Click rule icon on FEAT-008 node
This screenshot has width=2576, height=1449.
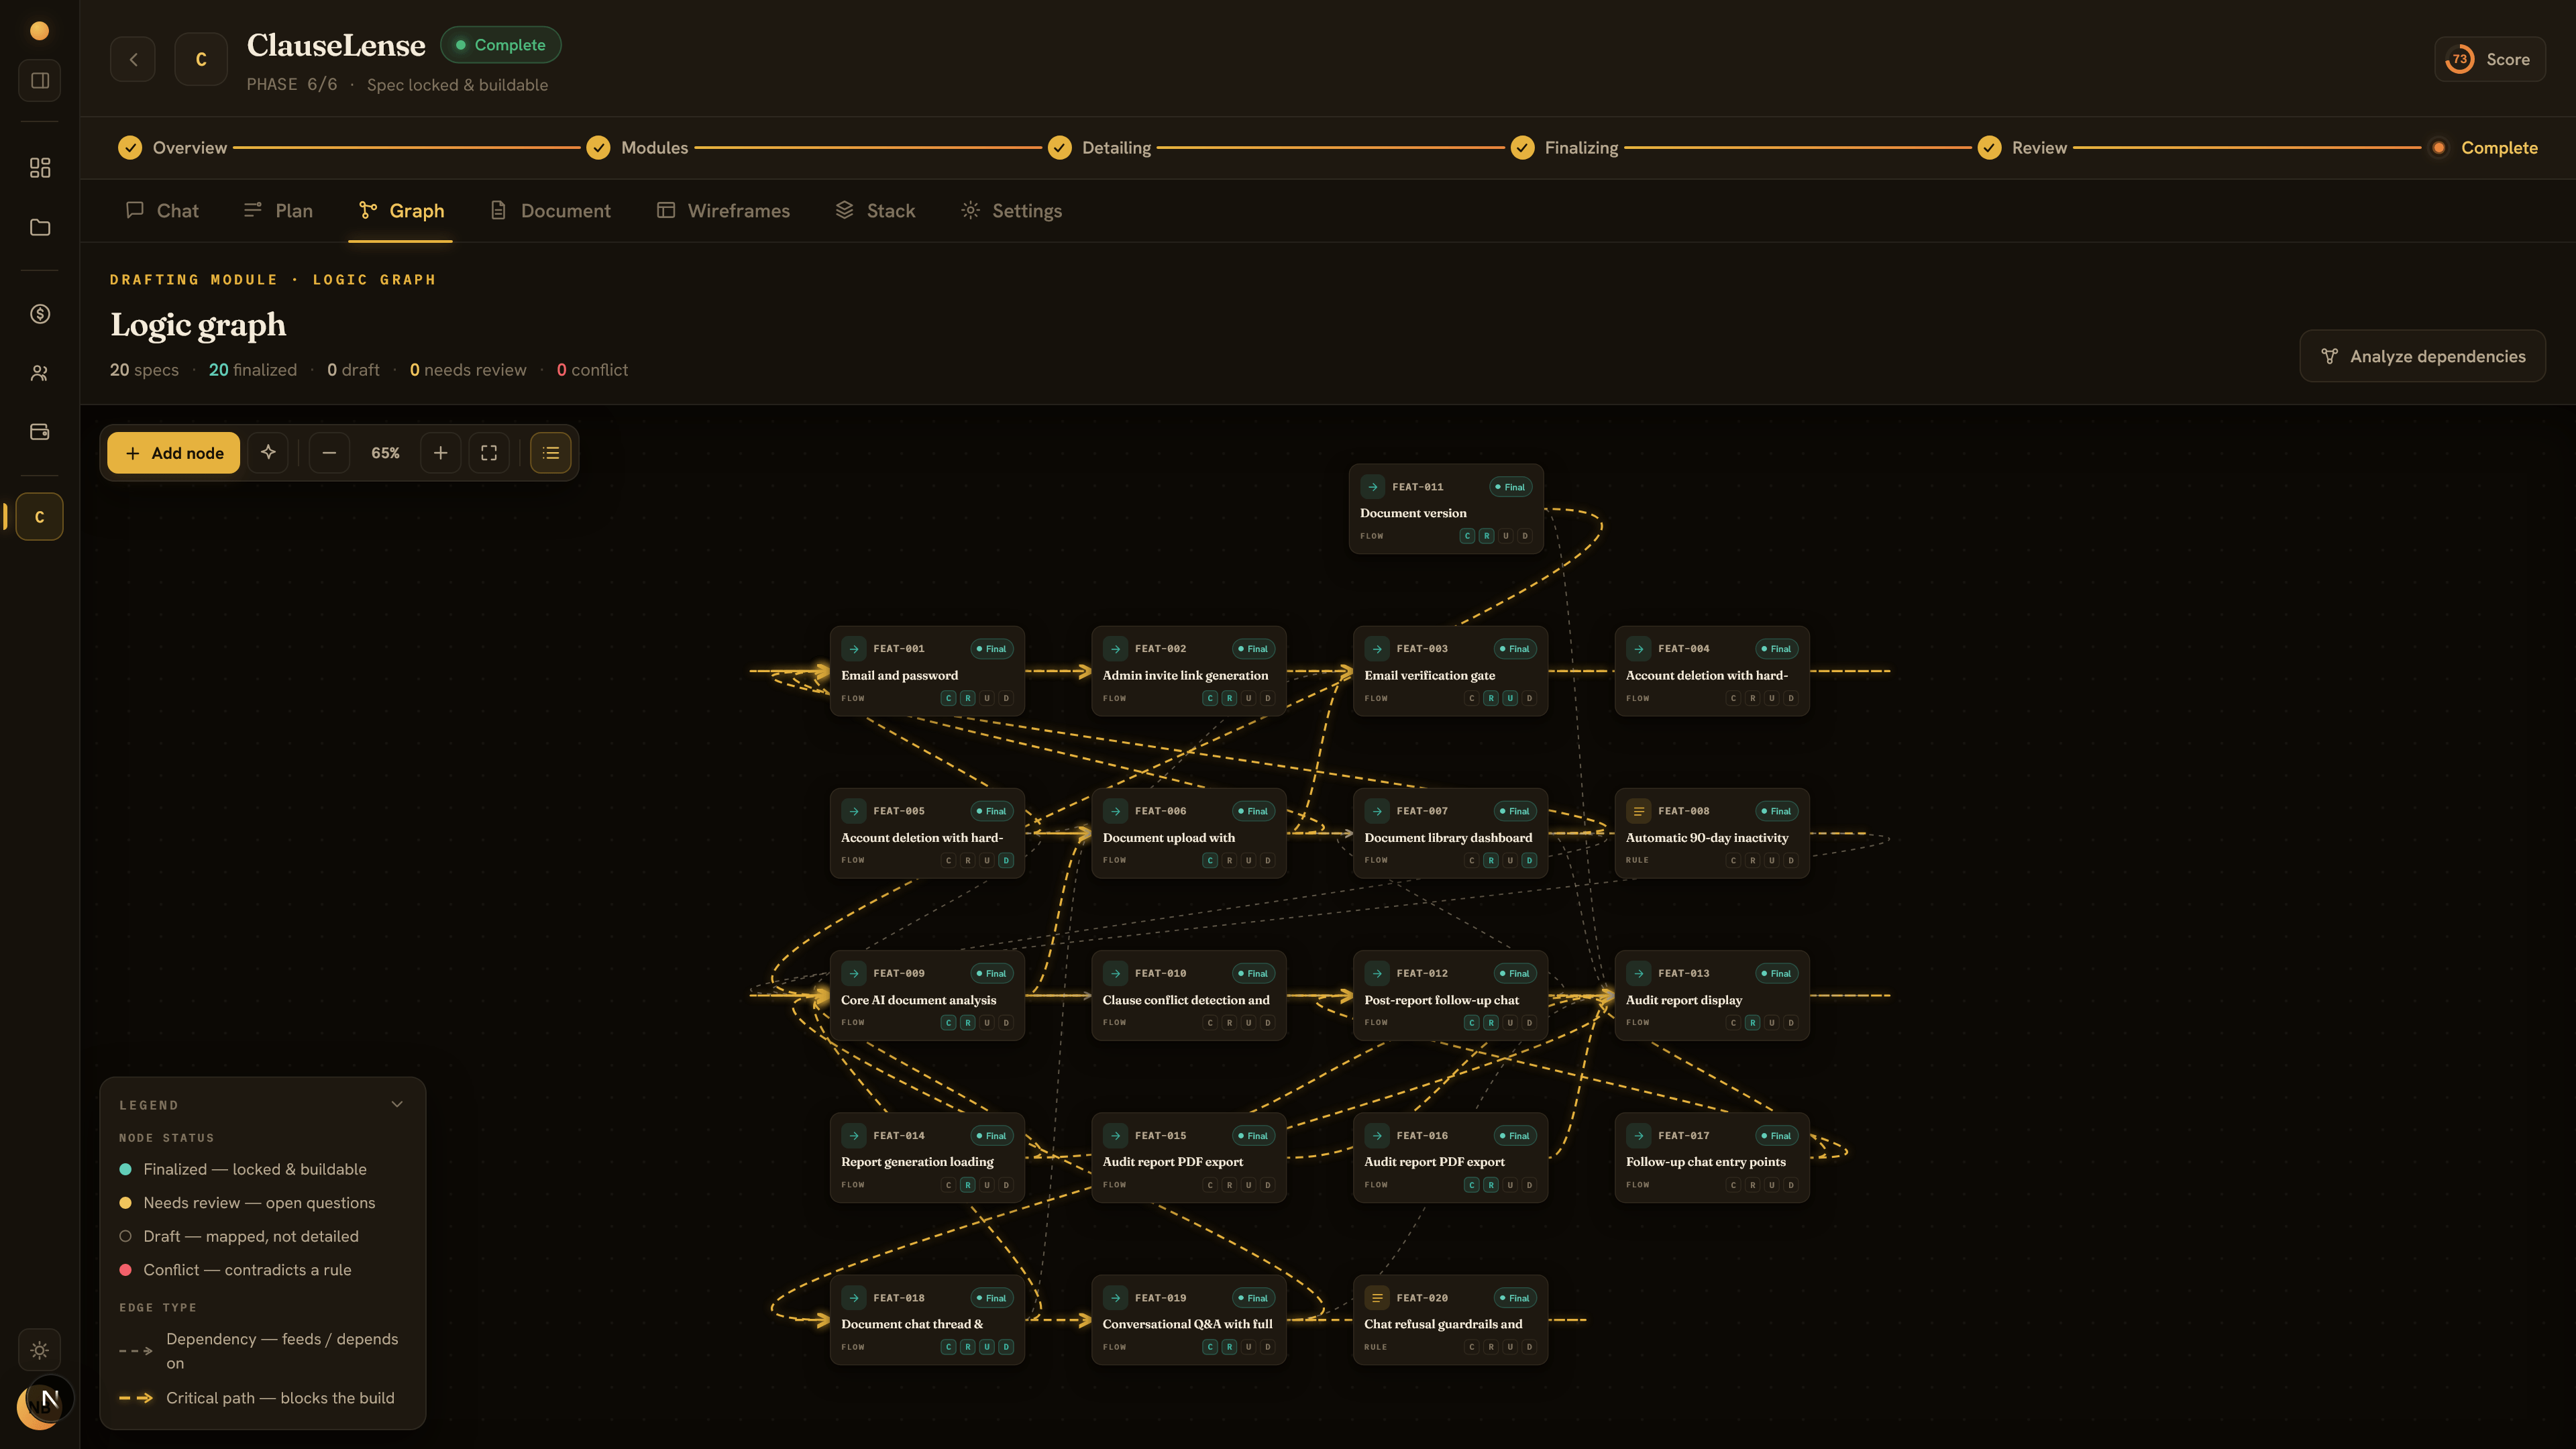click(1638, 811)
